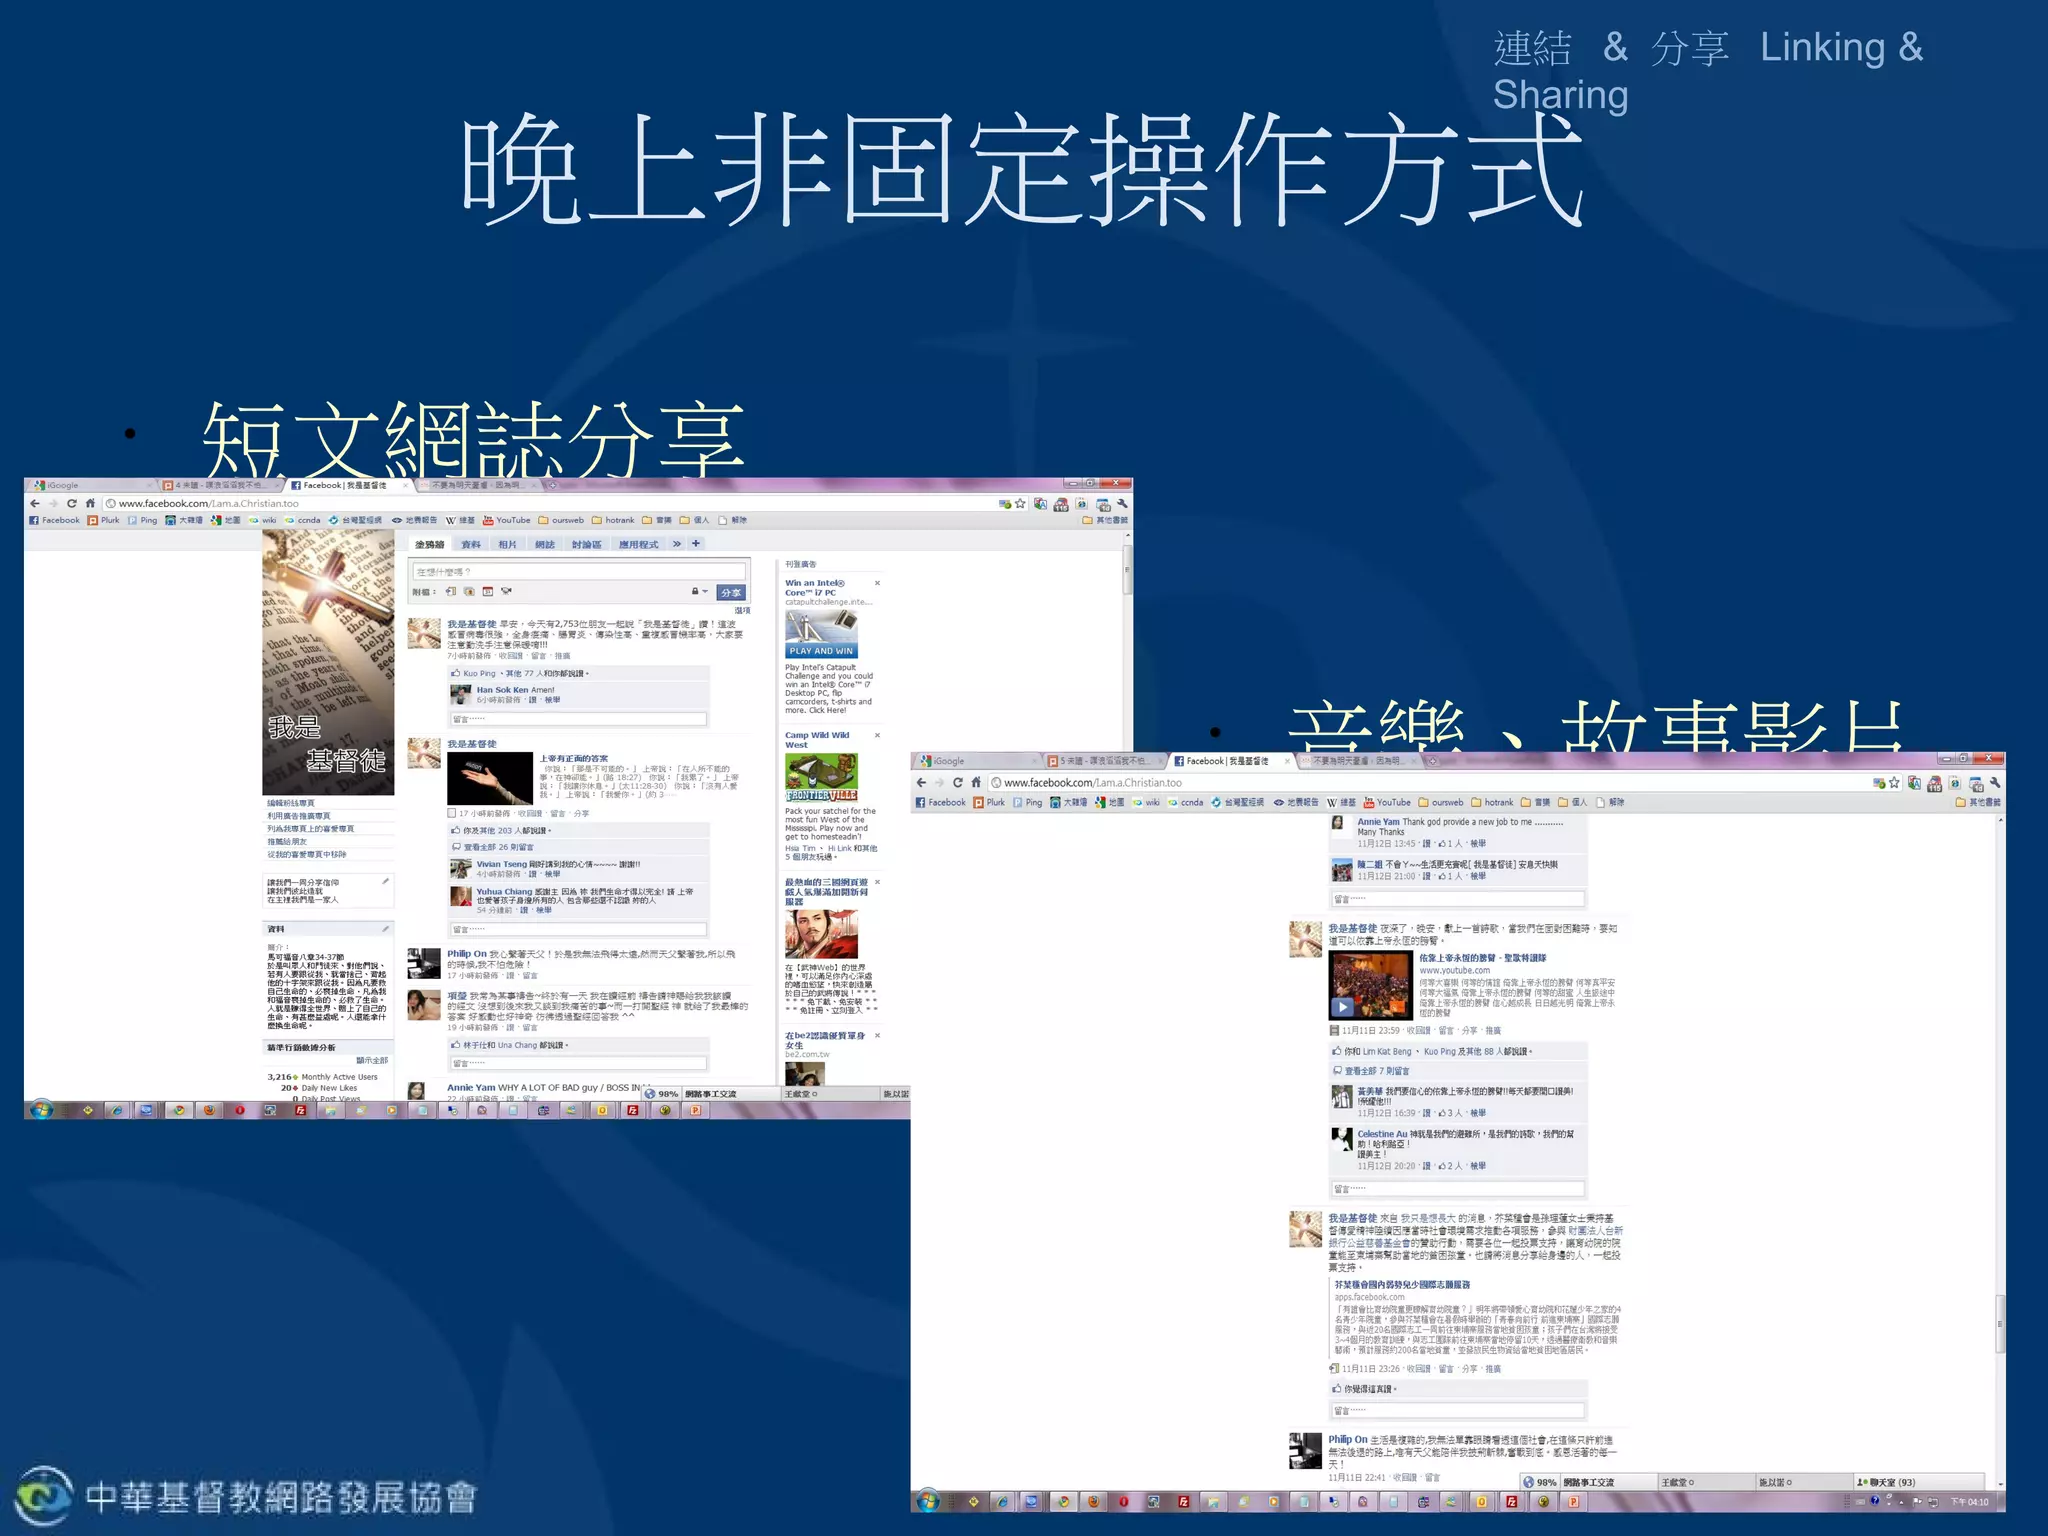Click the photo attachment icon after 附檔
The height and width of the screenshot is (1536, 2048).
[x=469, y=592]
